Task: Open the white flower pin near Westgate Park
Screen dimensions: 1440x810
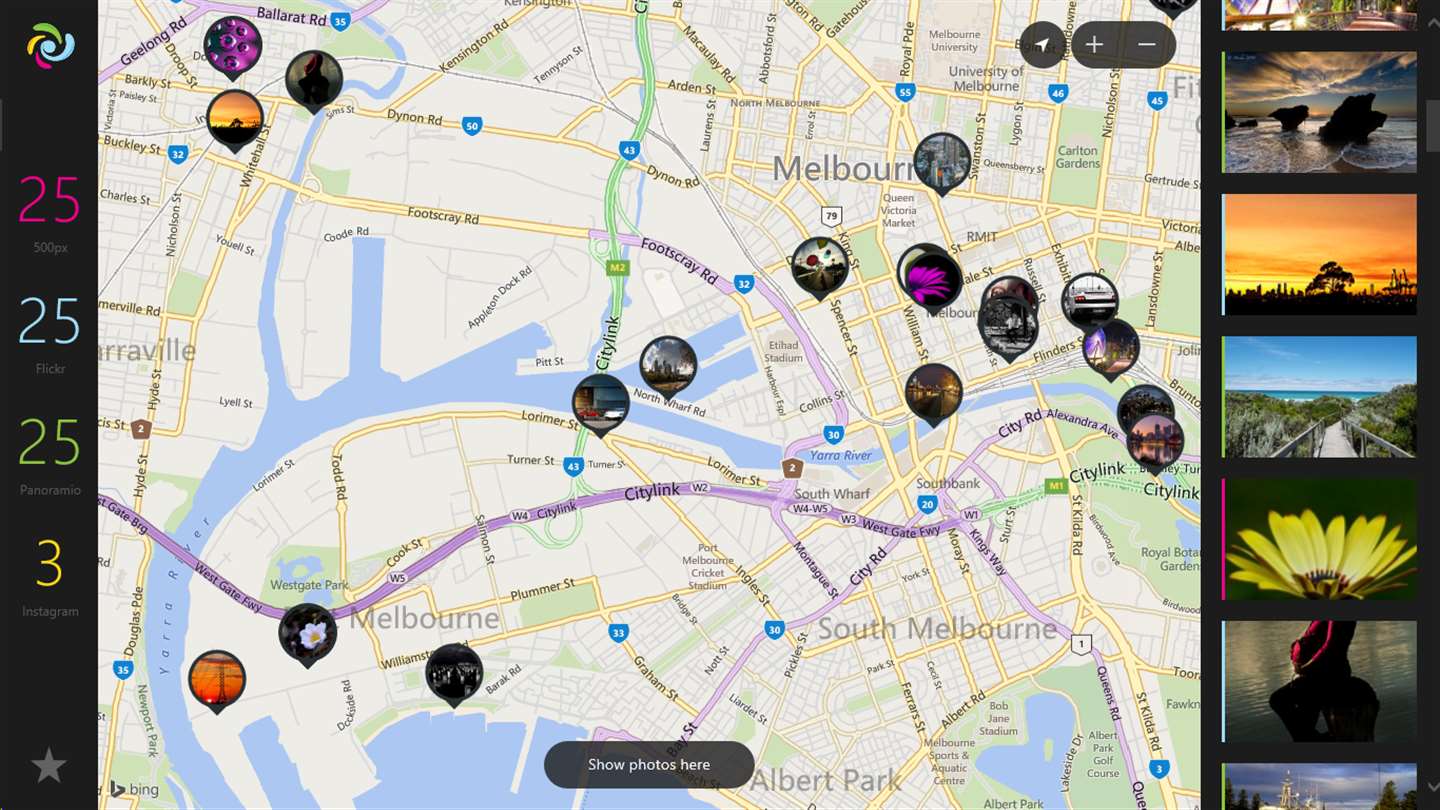Action: (308, 635)
